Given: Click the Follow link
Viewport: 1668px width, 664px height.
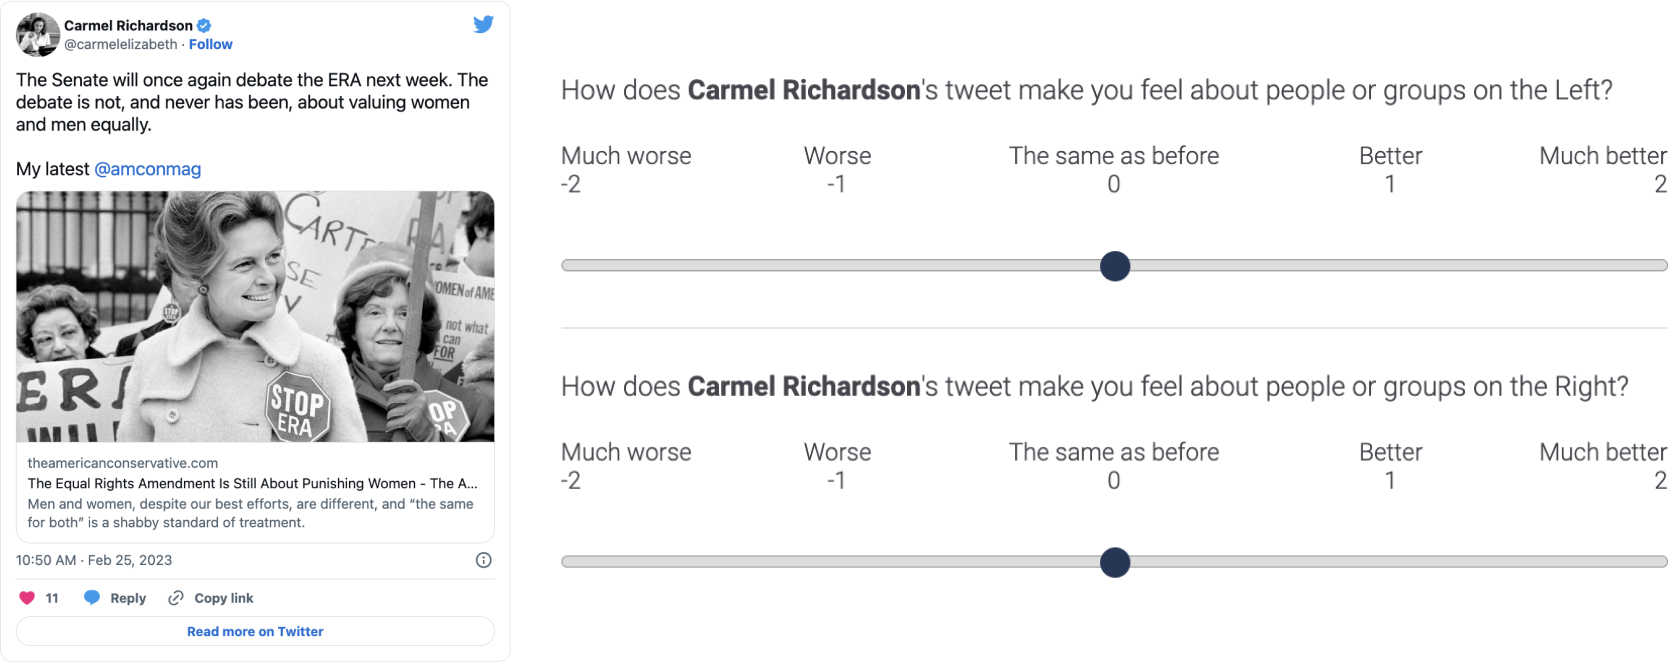Looking at the screenshot, I should coord(210,44).
